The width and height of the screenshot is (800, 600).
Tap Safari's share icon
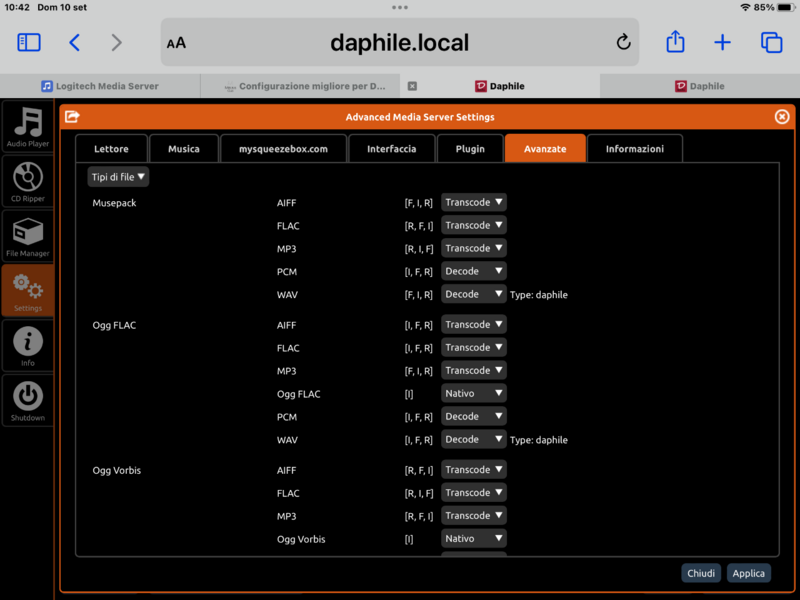click(675, 42)
